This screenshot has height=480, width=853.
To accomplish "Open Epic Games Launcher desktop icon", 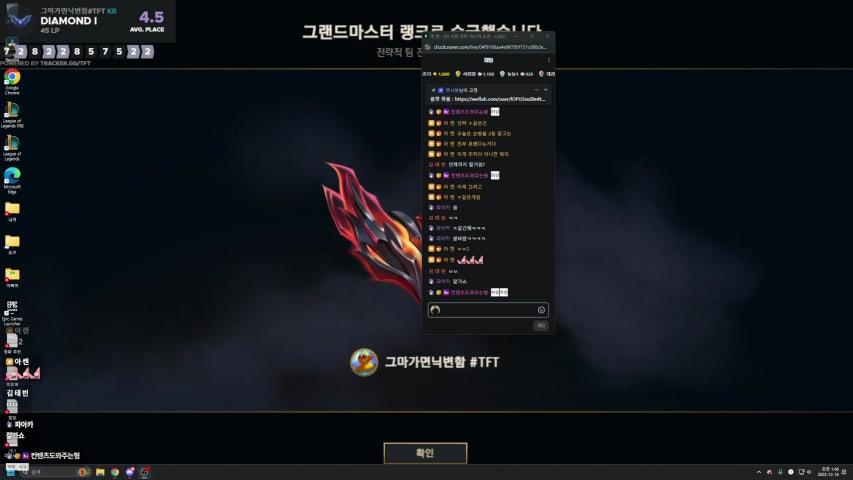I will [12, 313].
